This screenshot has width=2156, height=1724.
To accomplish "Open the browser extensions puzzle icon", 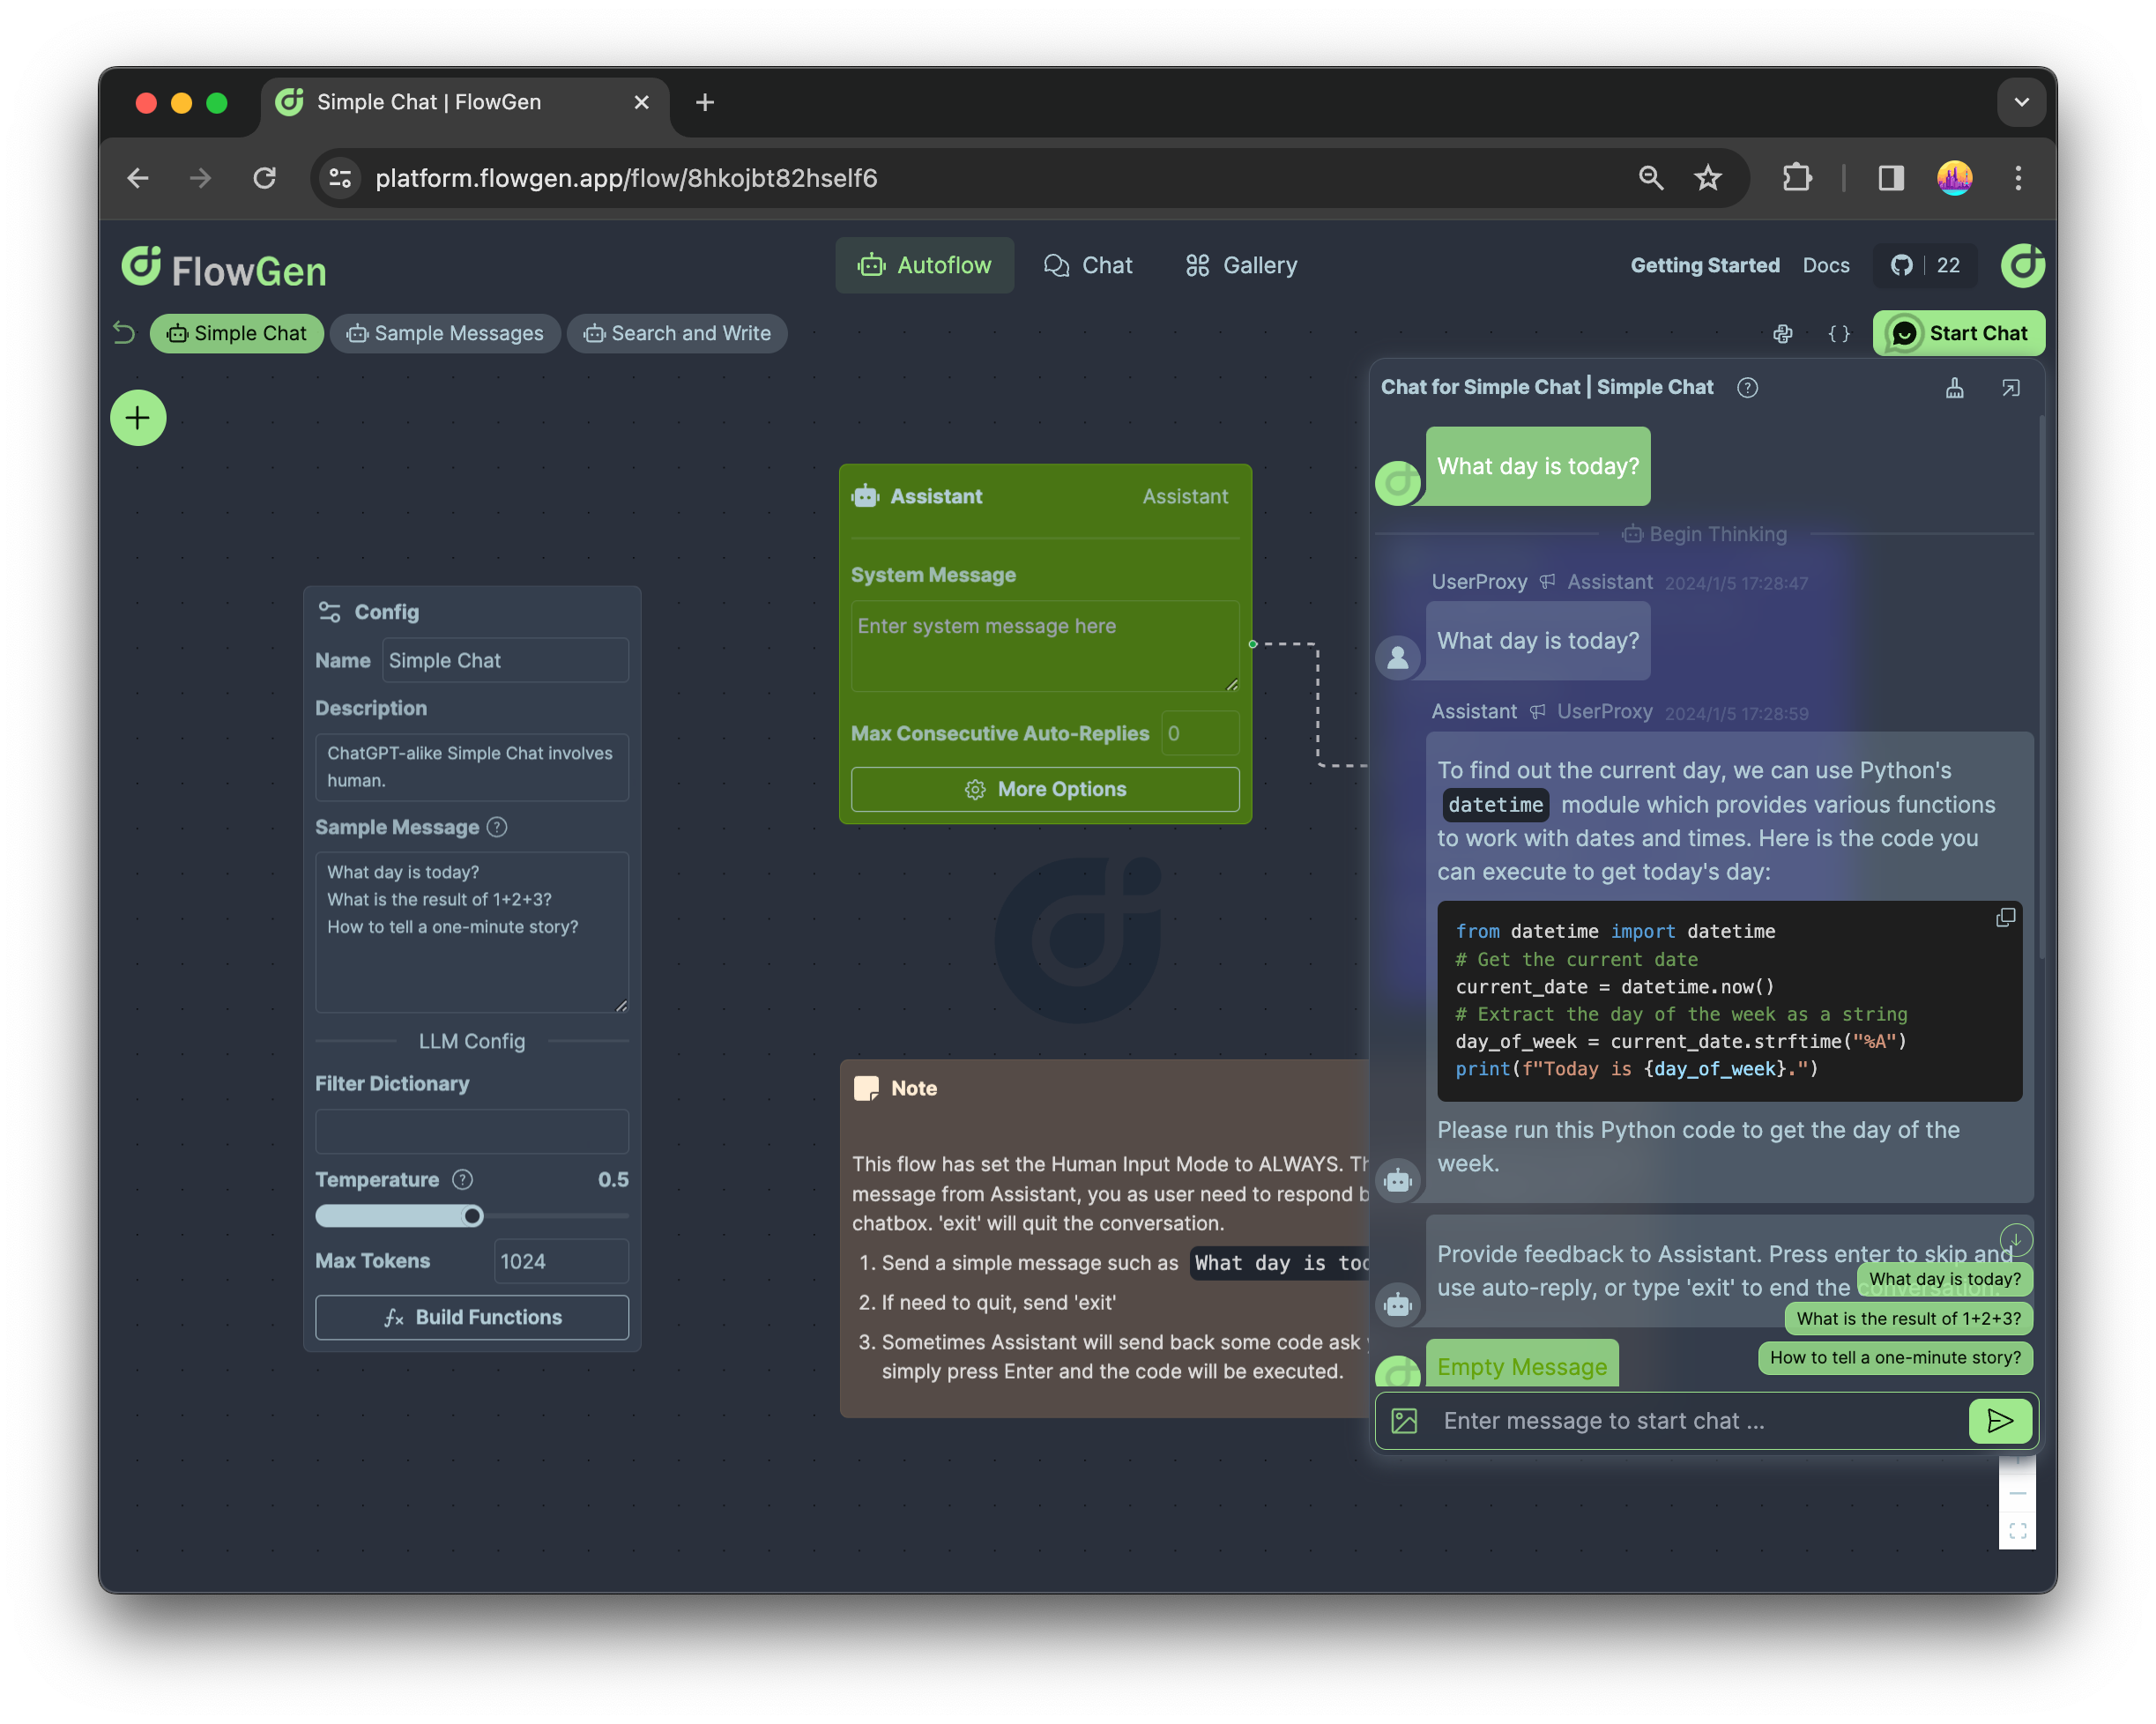I will click(x=1796, y=178).
